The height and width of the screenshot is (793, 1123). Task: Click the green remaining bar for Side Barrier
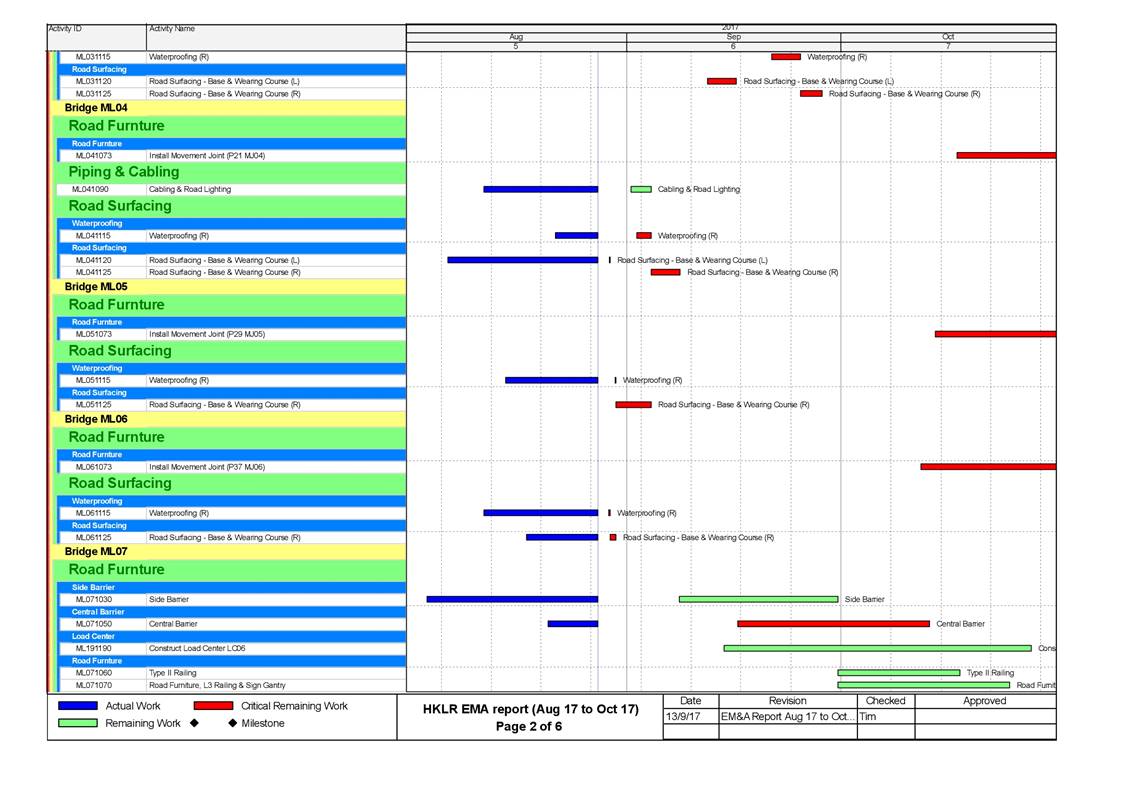pos(758,599)
